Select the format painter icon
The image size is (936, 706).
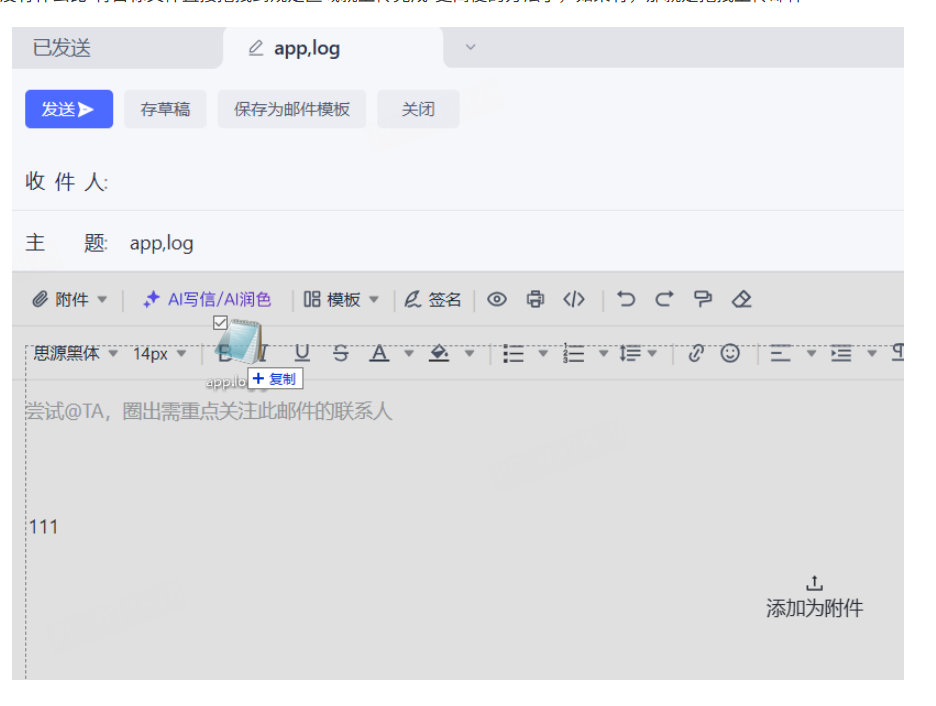[703, 298]
